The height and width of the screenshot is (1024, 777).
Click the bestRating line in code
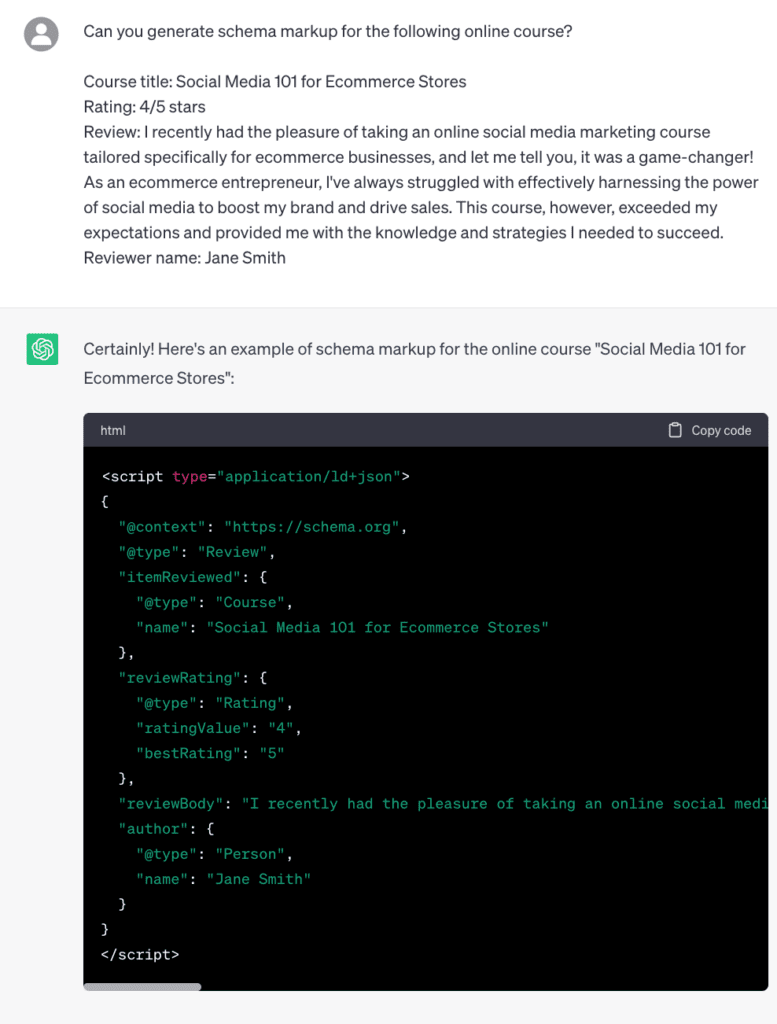210,753
